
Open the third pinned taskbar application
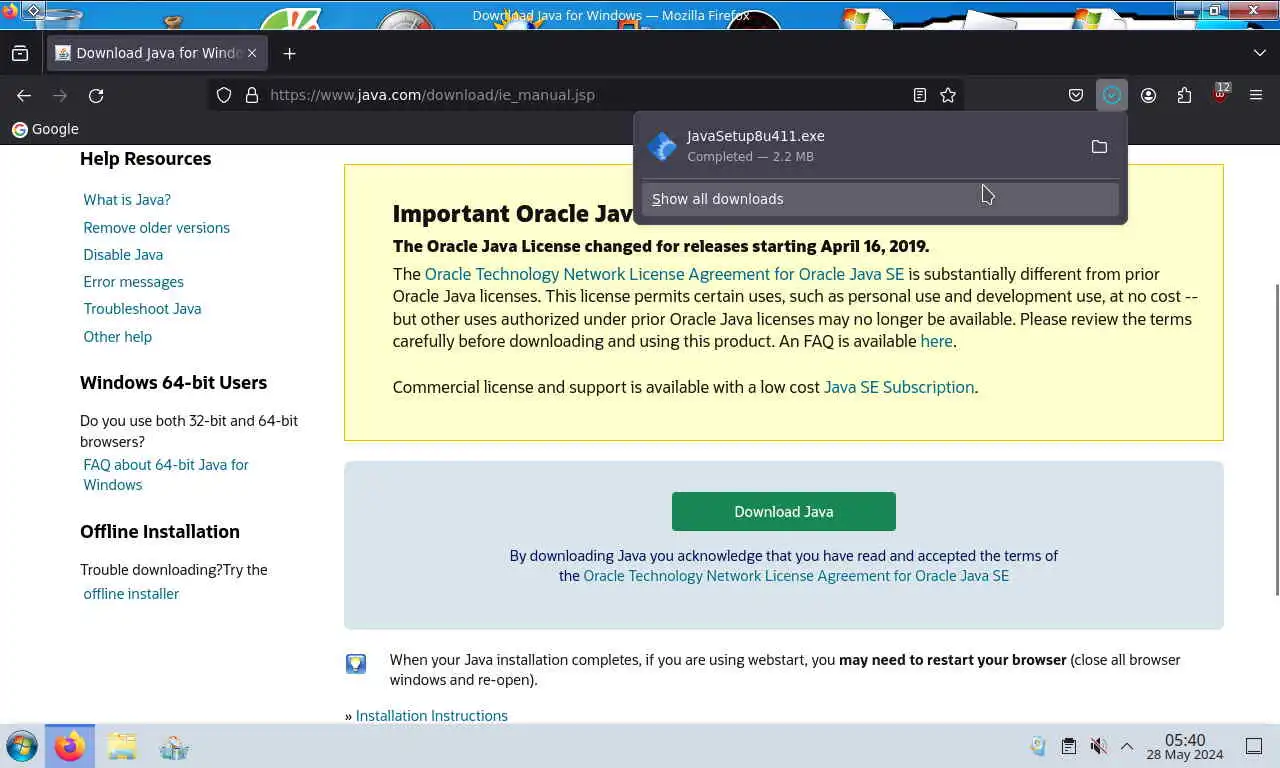174,746
